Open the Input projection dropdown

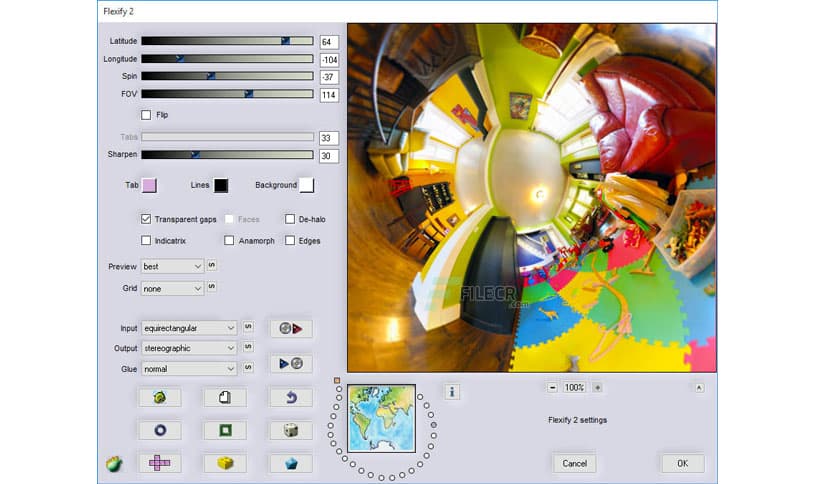(189, 328)
